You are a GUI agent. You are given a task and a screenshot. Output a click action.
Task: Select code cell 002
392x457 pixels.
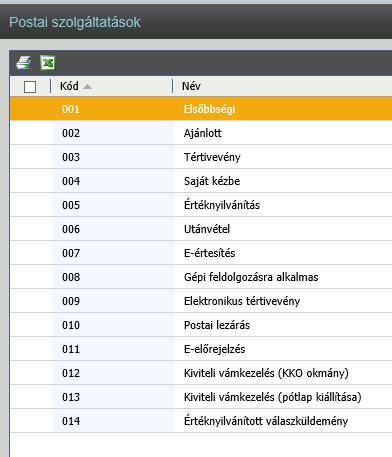[x=71, y=133]
